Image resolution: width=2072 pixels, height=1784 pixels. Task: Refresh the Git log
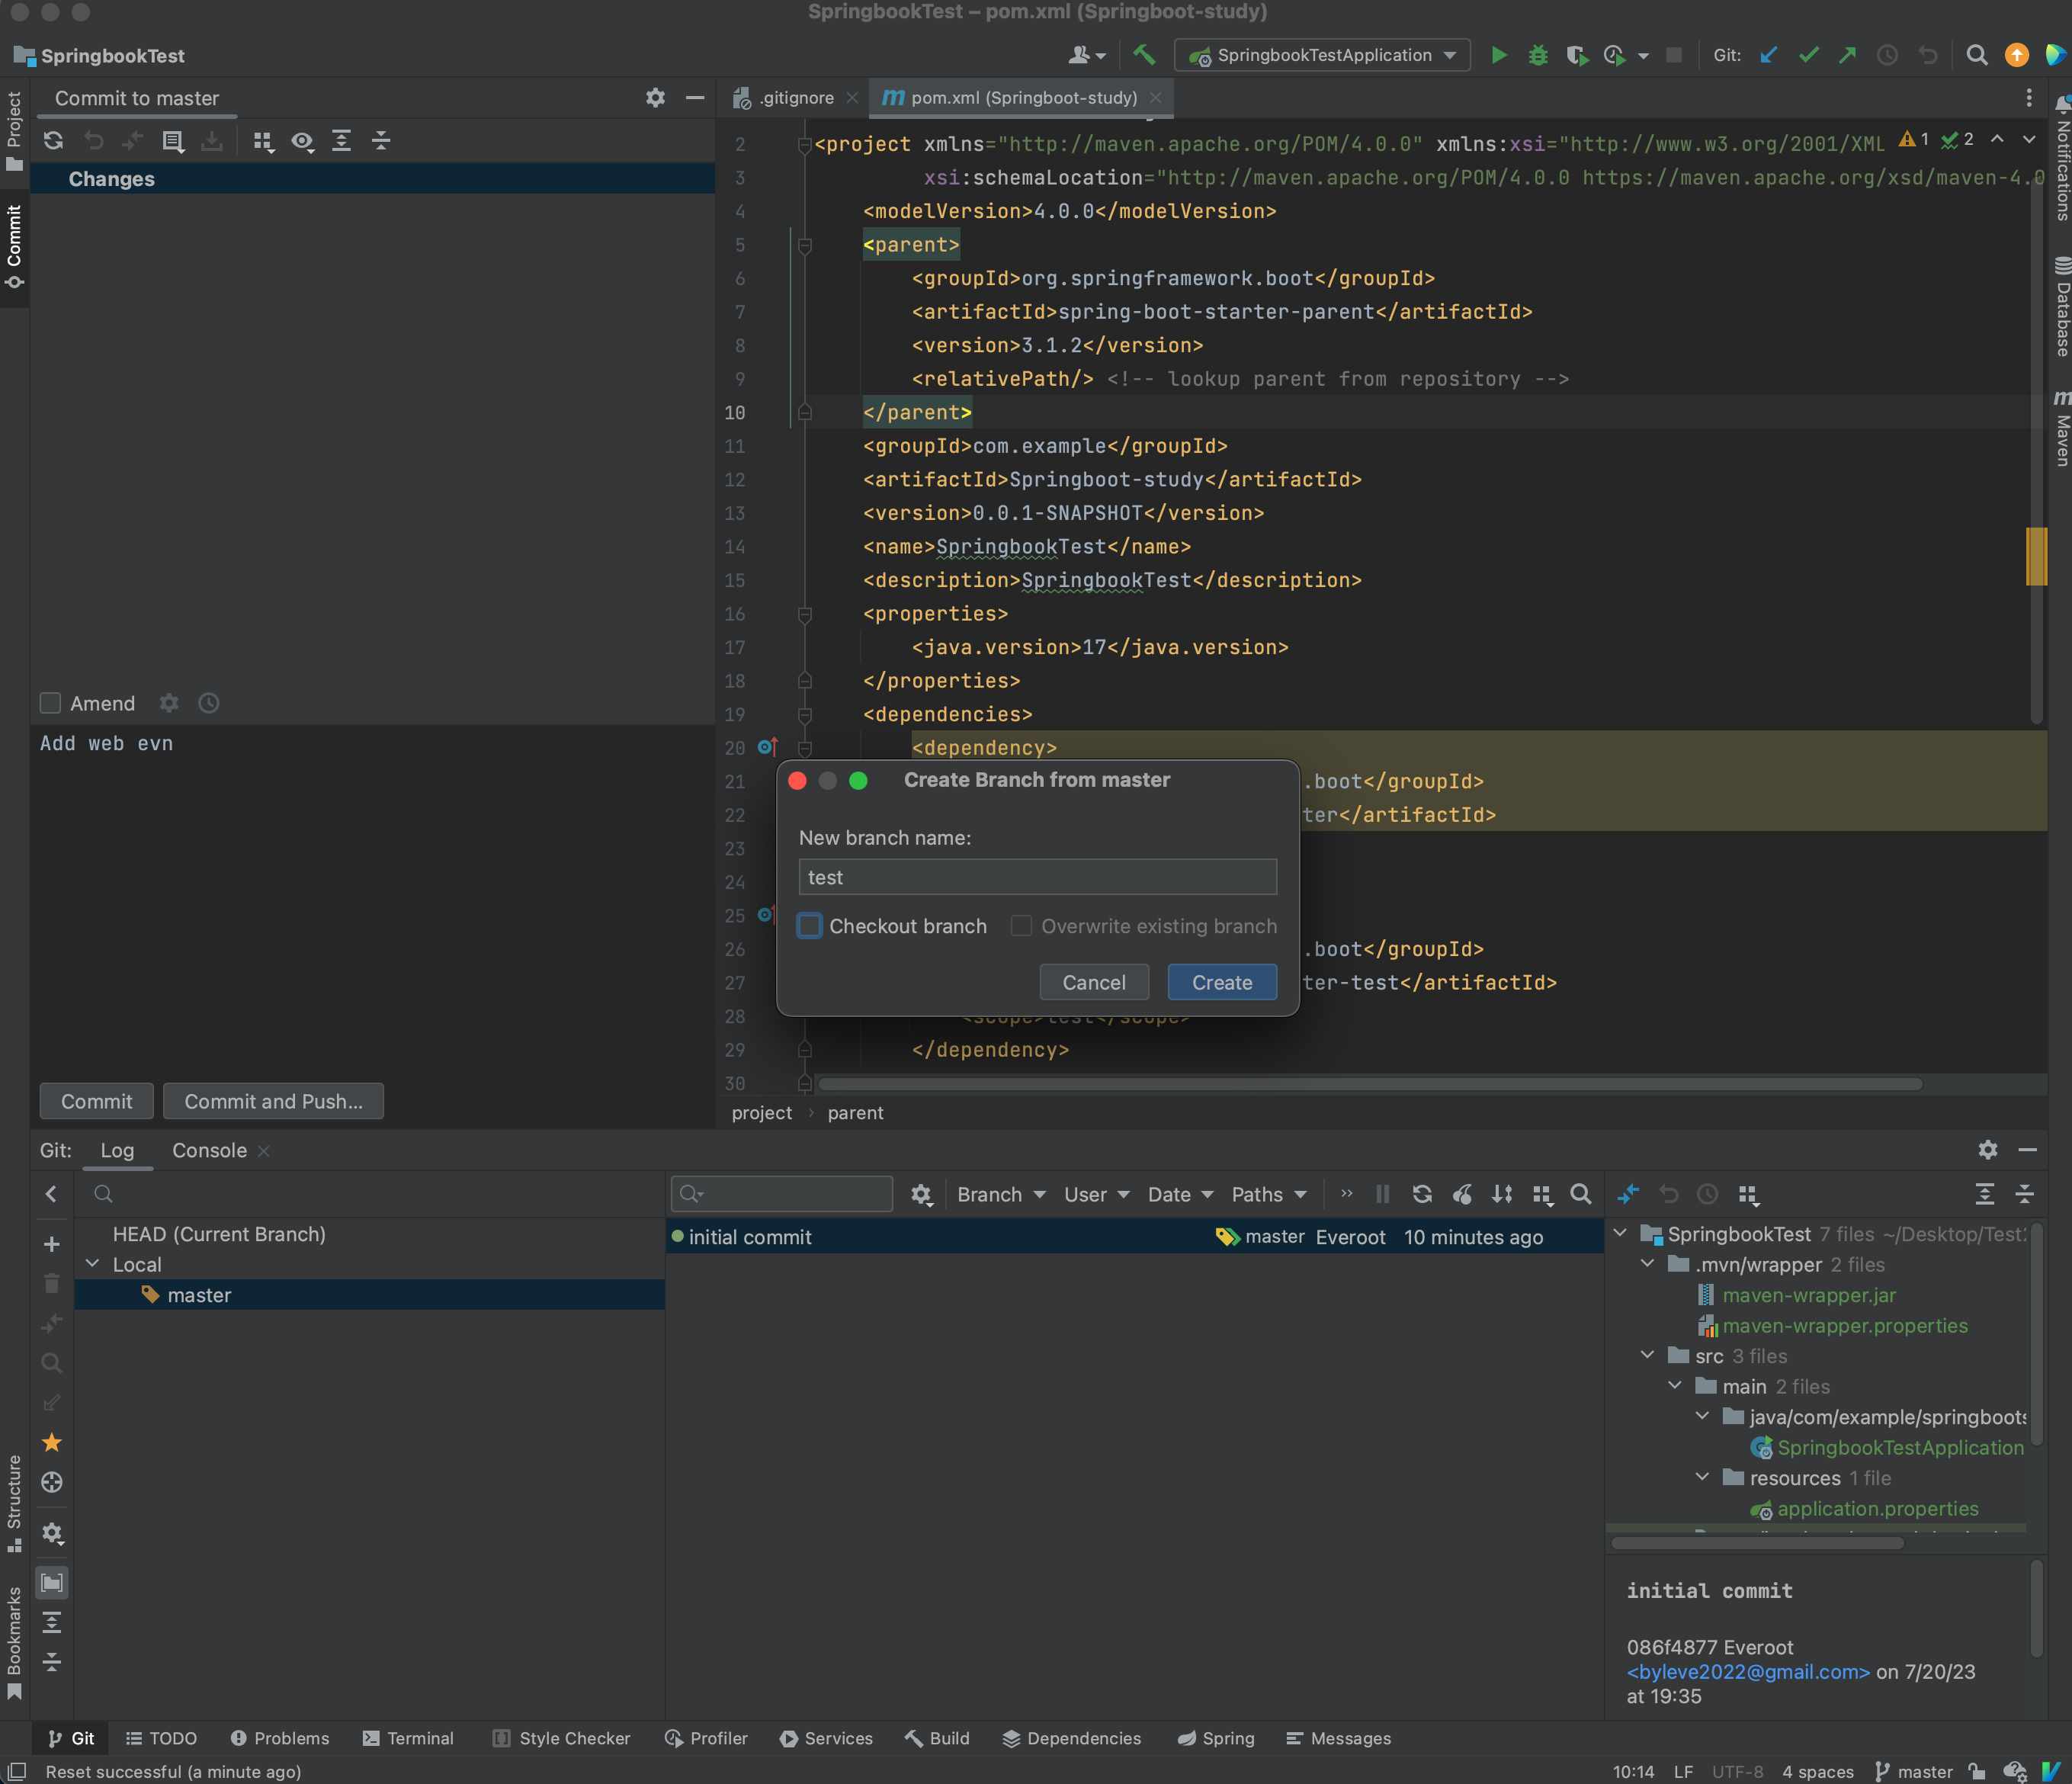coord(1422,1194)
